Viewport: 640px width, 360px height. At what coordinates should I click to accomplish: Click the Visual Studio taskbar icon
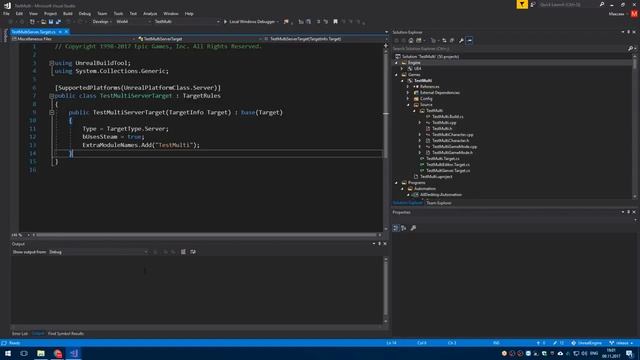[74, 353]
